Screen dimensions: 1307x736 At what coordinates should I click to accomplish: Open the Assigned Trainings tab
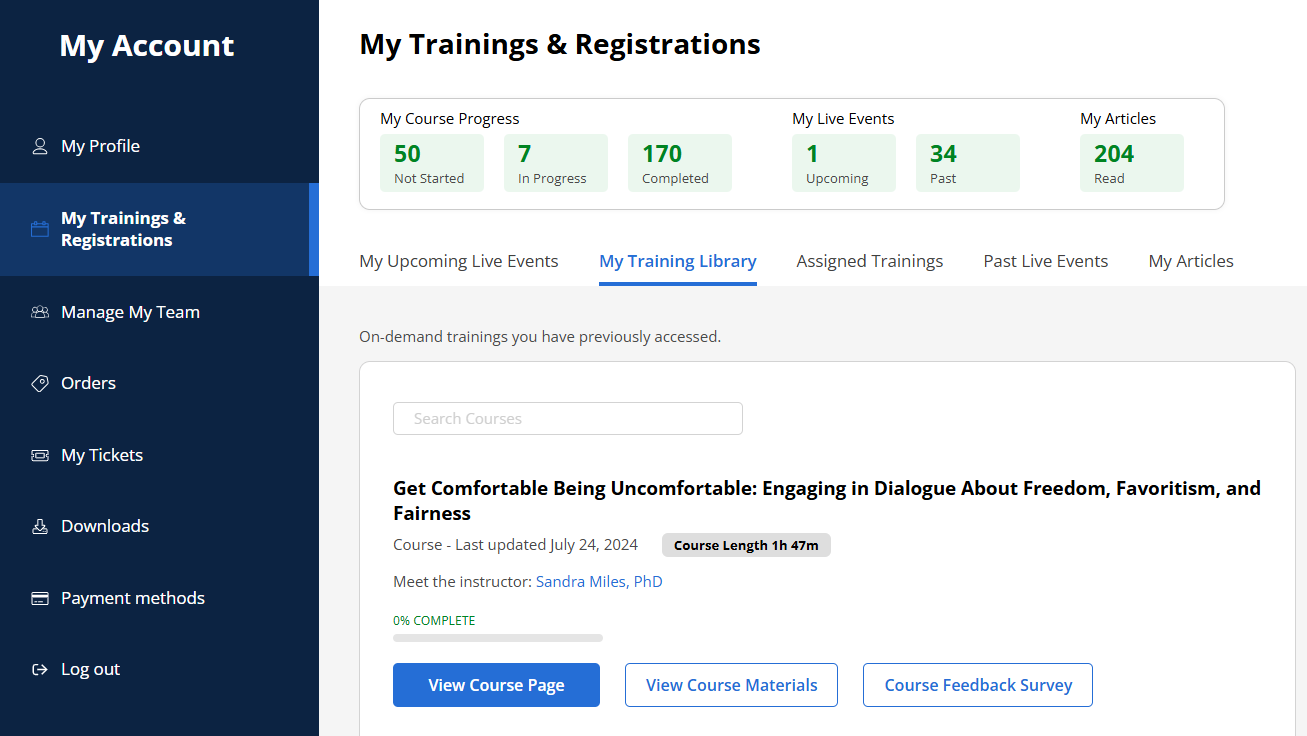click(869, 261)
